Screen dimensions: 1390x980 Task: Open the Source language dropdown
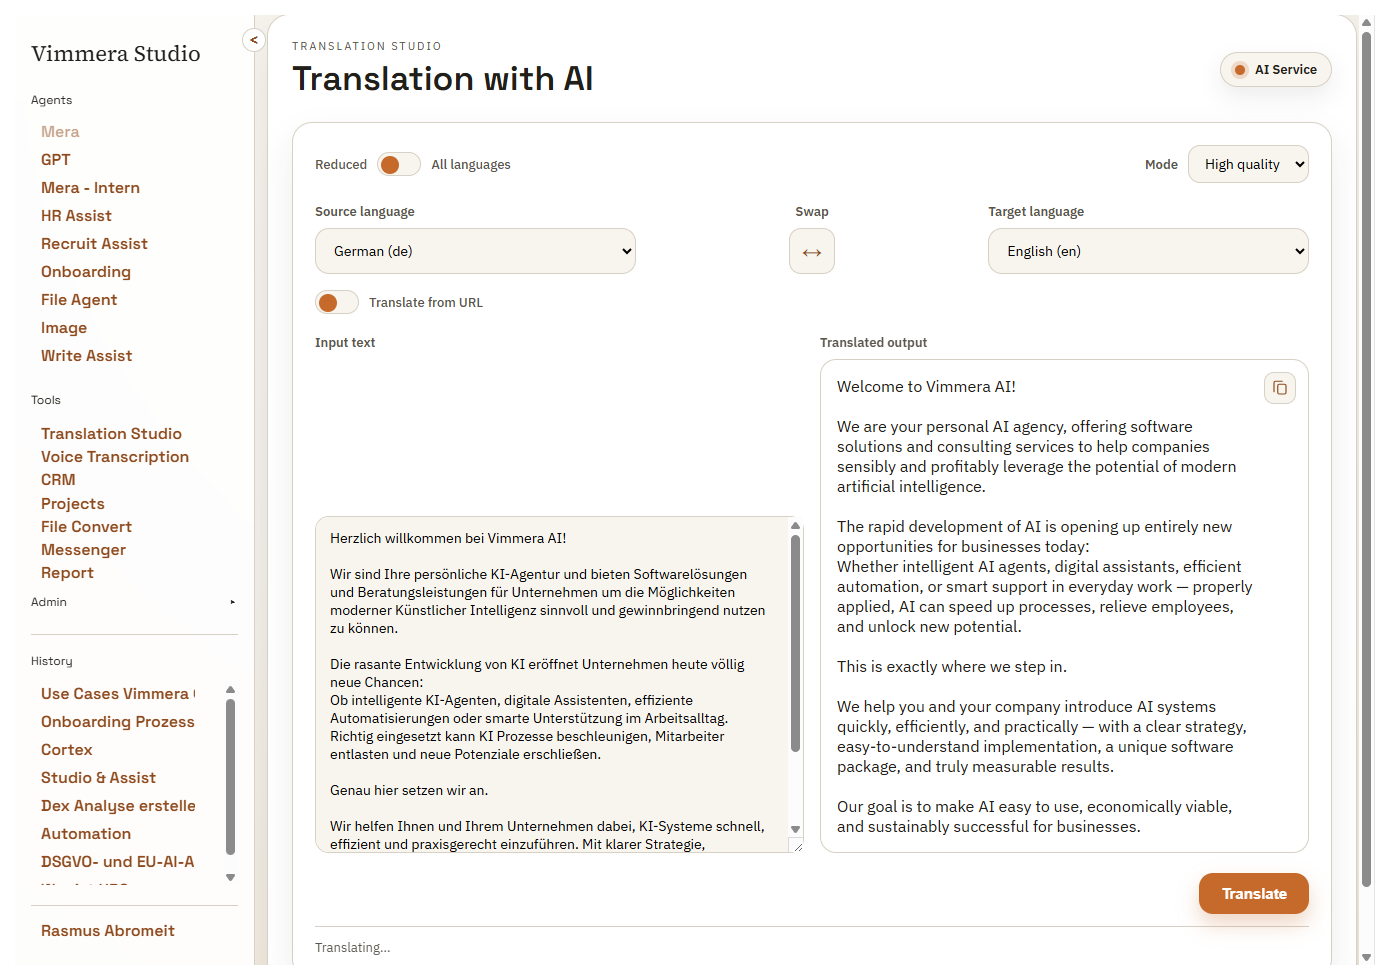pyautogui.click(x=475, y=252)
